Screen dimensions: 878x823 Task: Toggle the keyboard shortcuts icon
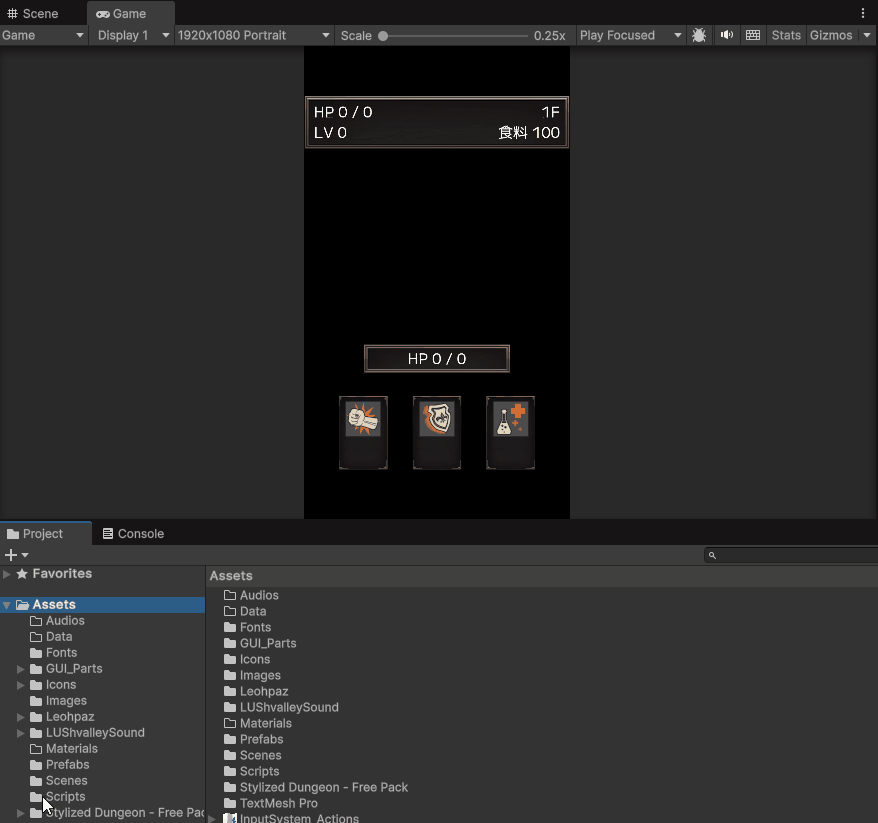click(x=753, y=35)
